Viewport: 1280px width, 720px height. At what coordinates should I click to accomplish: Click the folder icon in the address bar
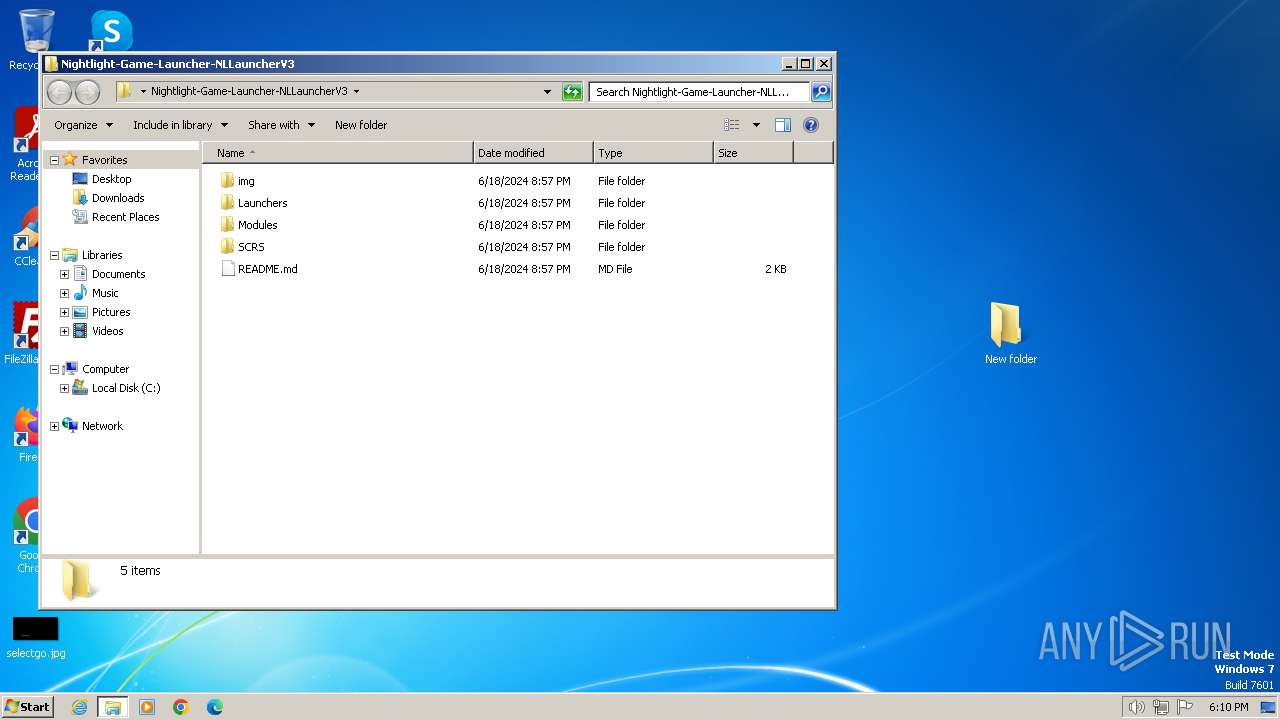[x=124, y=91]
